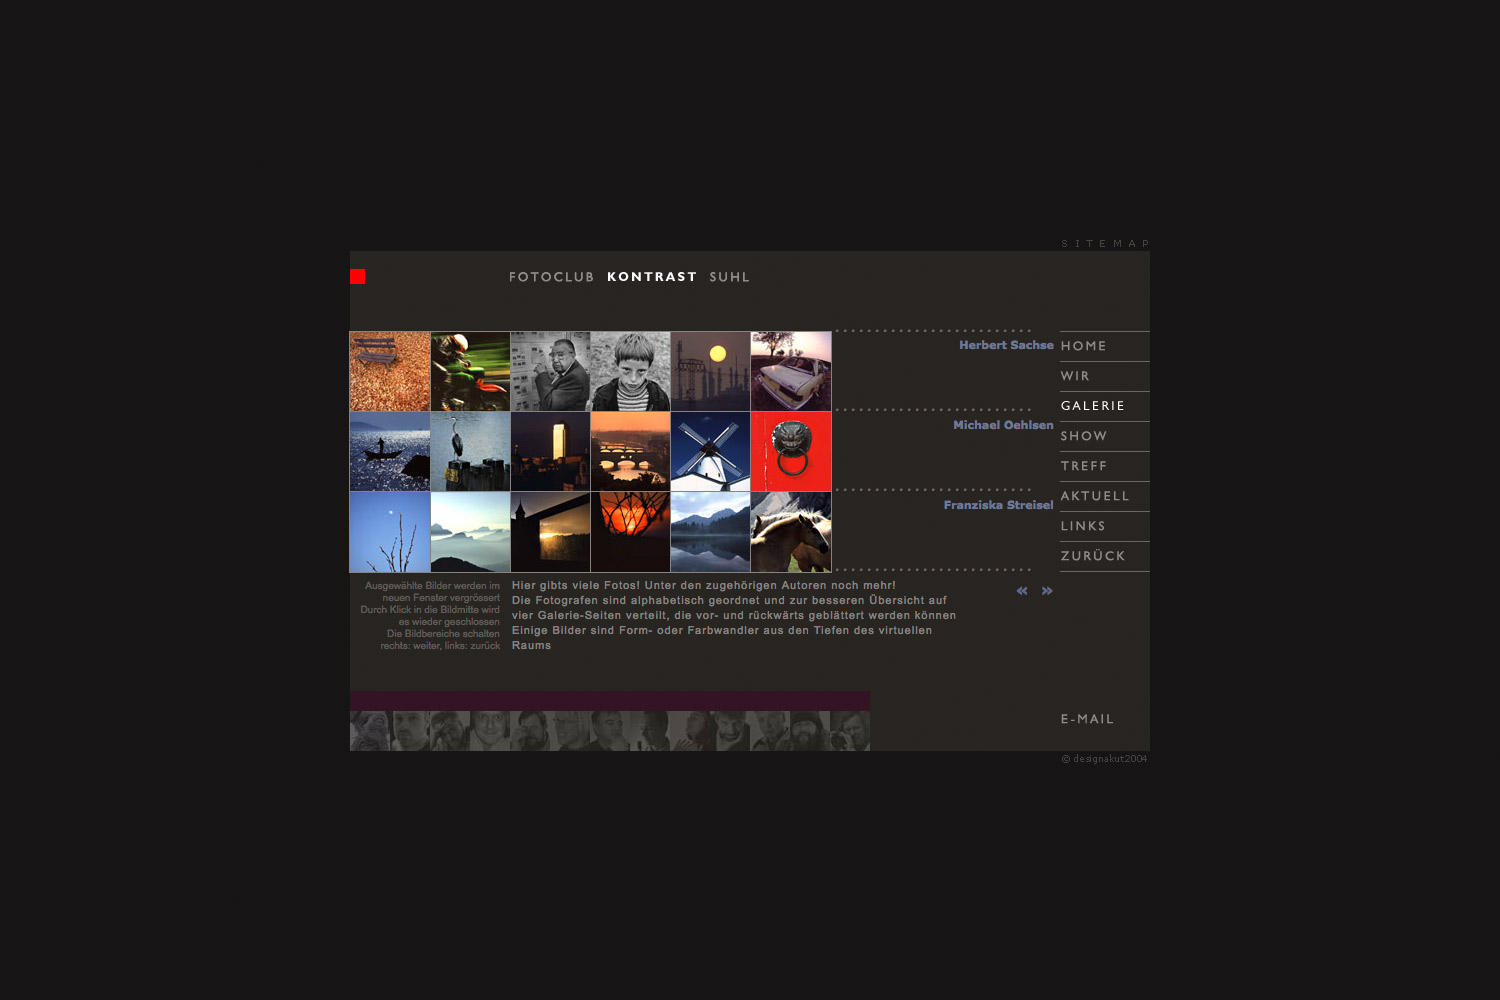Screen dimensions: 1500x1000
Task: Open the park bench photo thumbnail
Action: [390, 371]
